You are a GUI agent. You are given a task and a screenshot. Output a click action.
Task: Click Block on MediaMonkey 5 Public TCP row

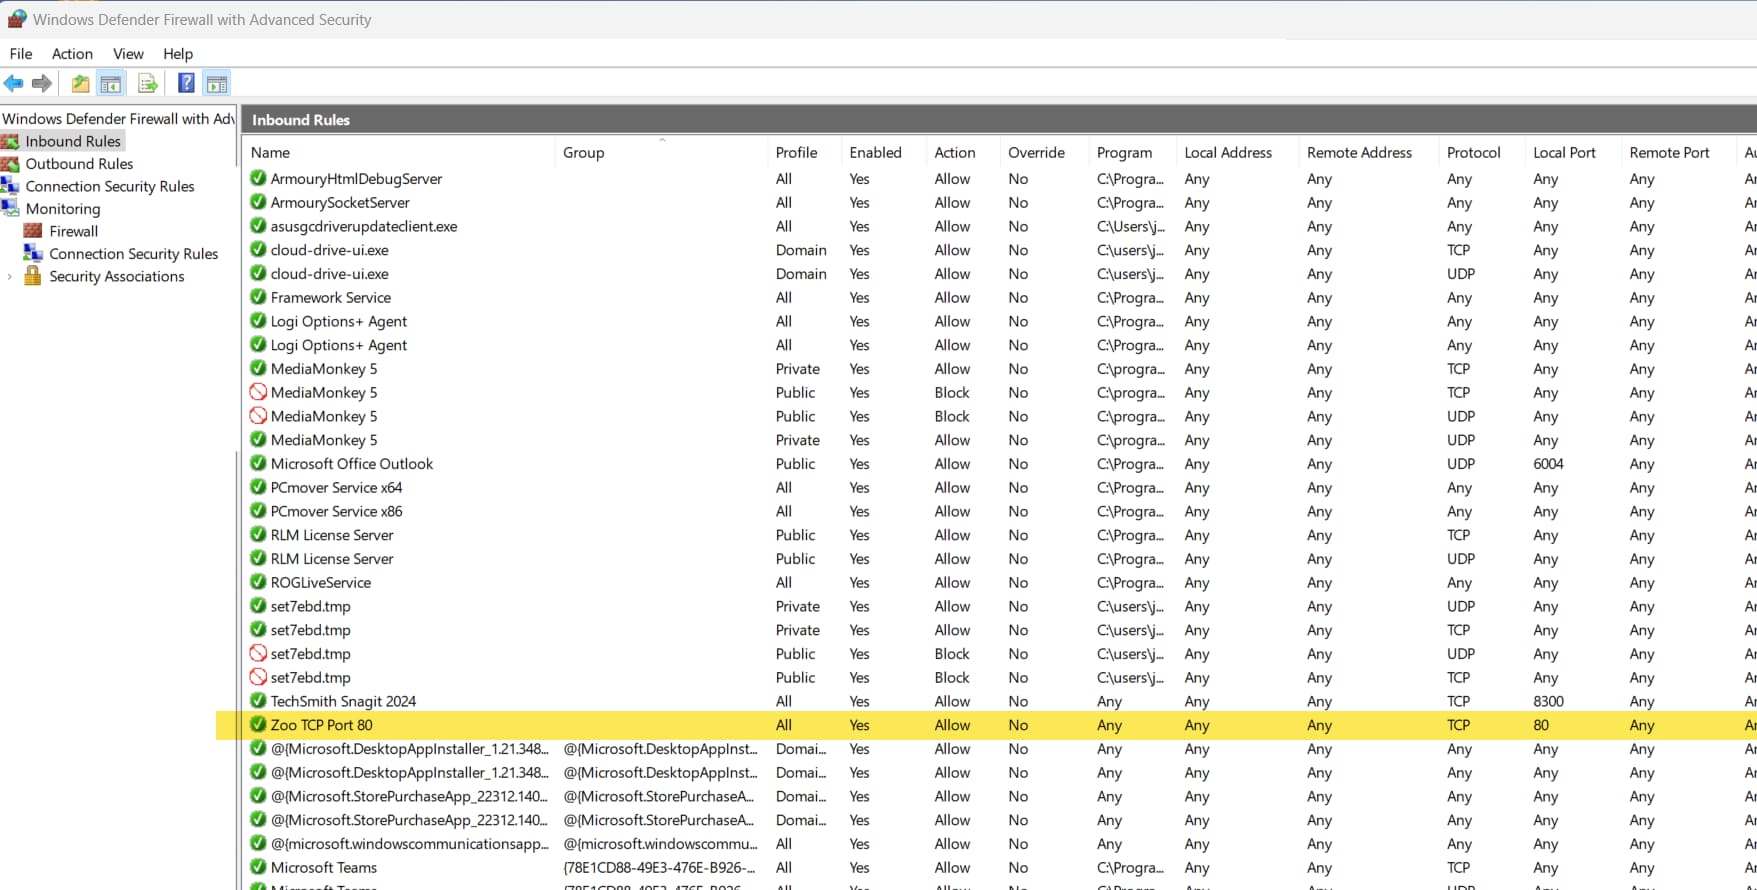[x=952, y=393]
